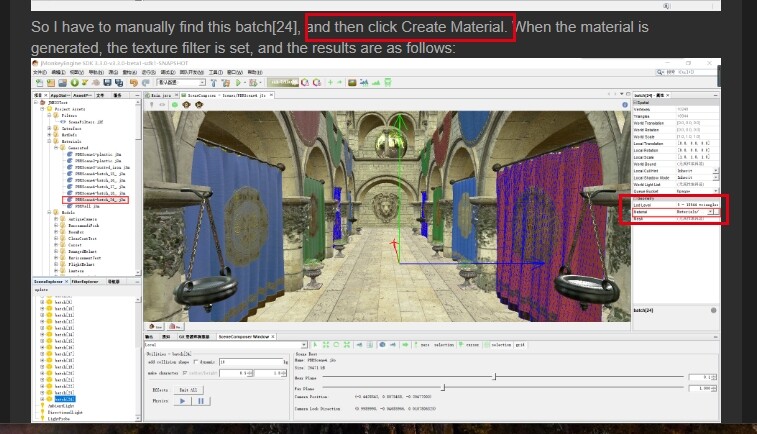The image size is (757, 434).
Task: Click the Build Project hammer icon
Action: 214,83
